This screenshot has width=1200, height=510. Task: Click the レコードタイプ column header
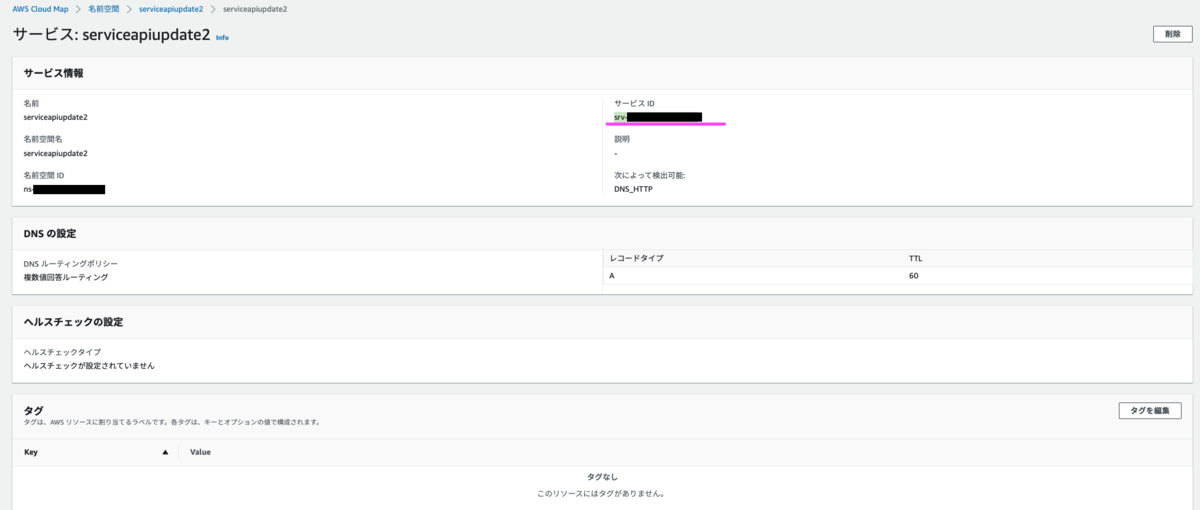[x=636, y=258]
